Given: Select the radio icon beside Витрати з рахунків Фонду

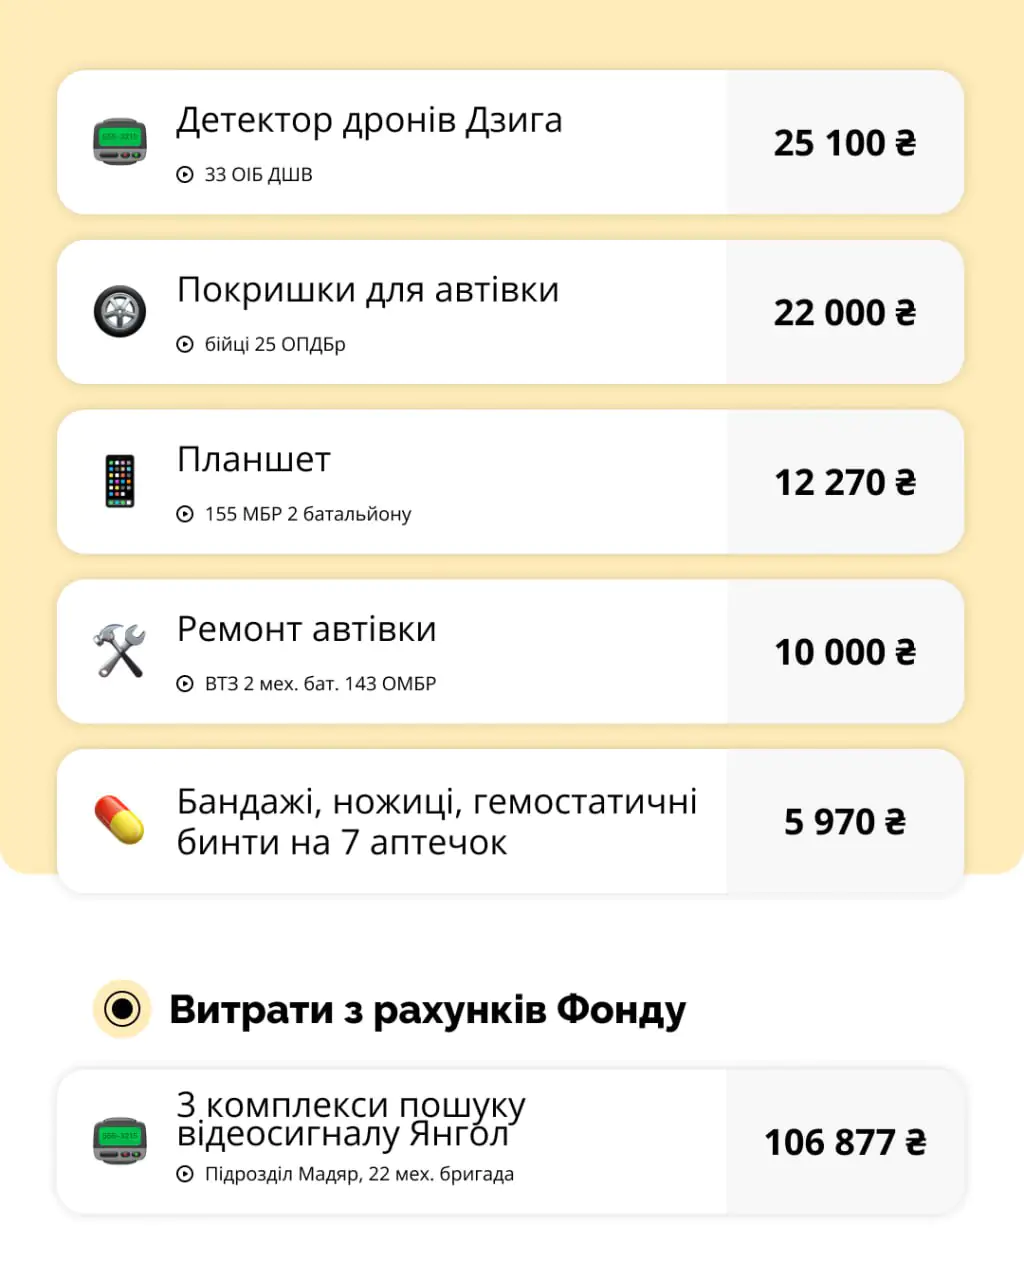Looking at the screenshot, I should click(122, 1009).
